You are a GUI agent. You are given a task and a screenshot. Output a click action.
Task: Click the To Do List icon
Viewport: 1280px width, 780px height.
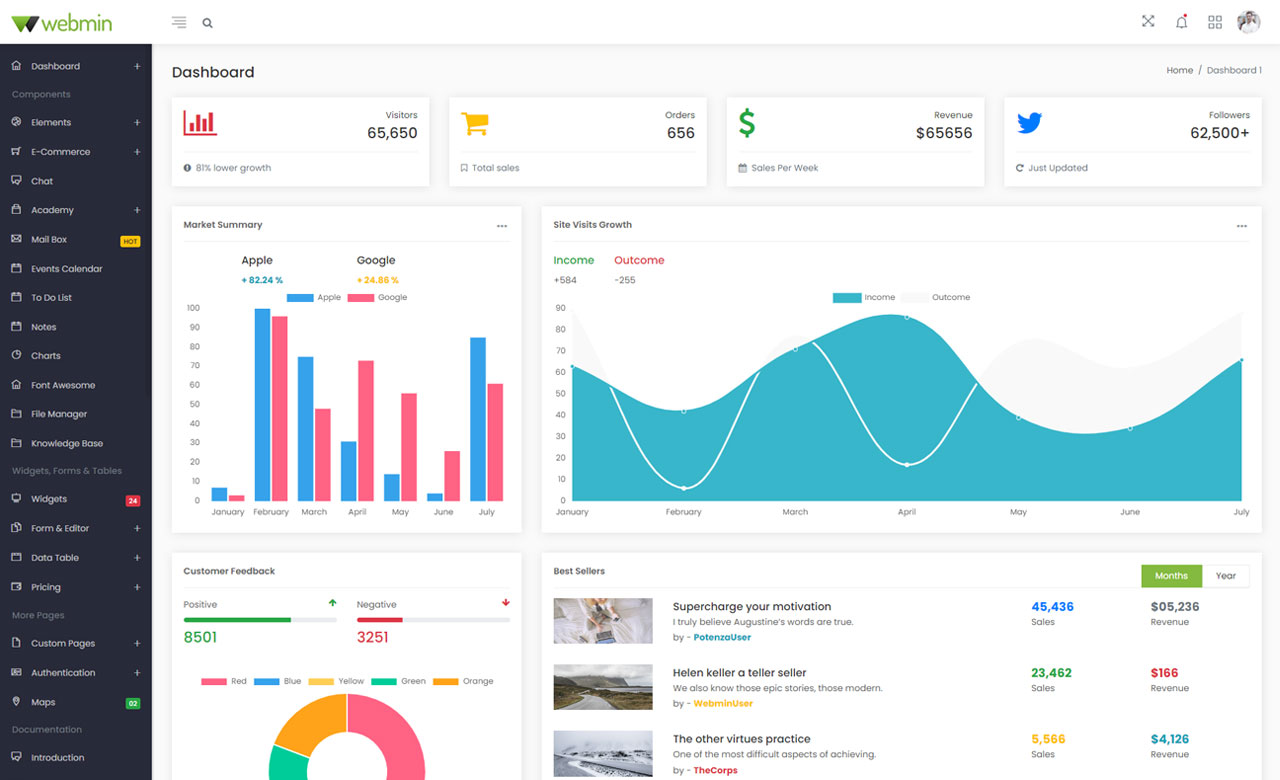(x=16, y=297)
